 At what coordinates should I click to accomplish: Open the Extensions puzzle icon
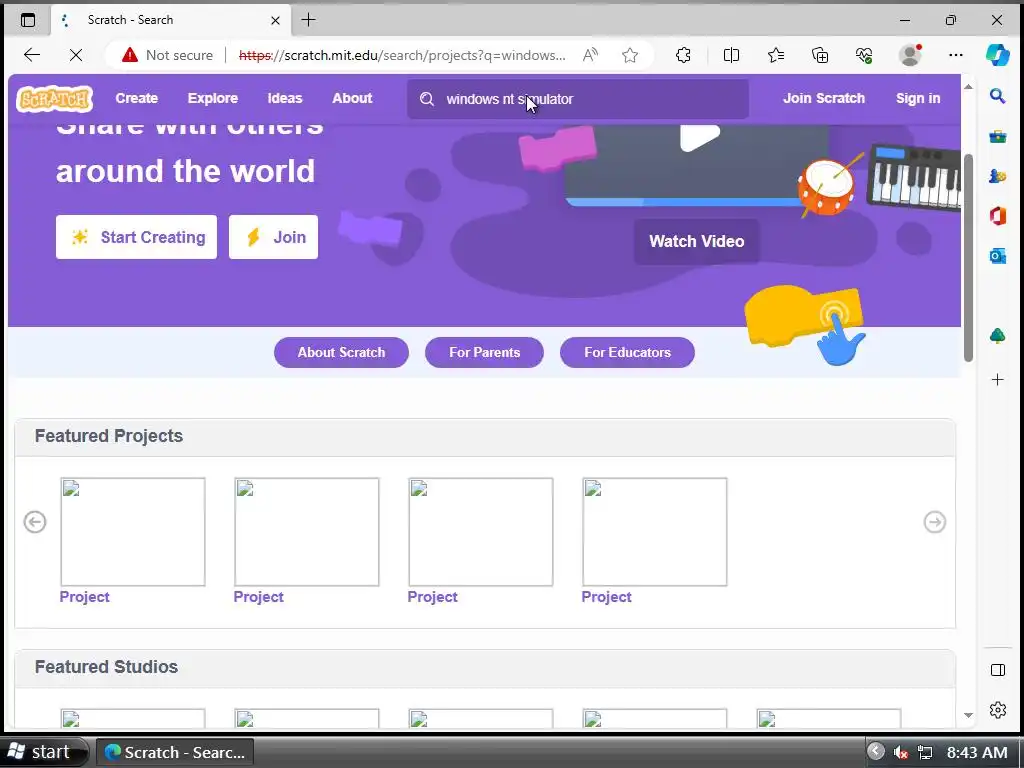pyautogui.click(x=683, y=56)
